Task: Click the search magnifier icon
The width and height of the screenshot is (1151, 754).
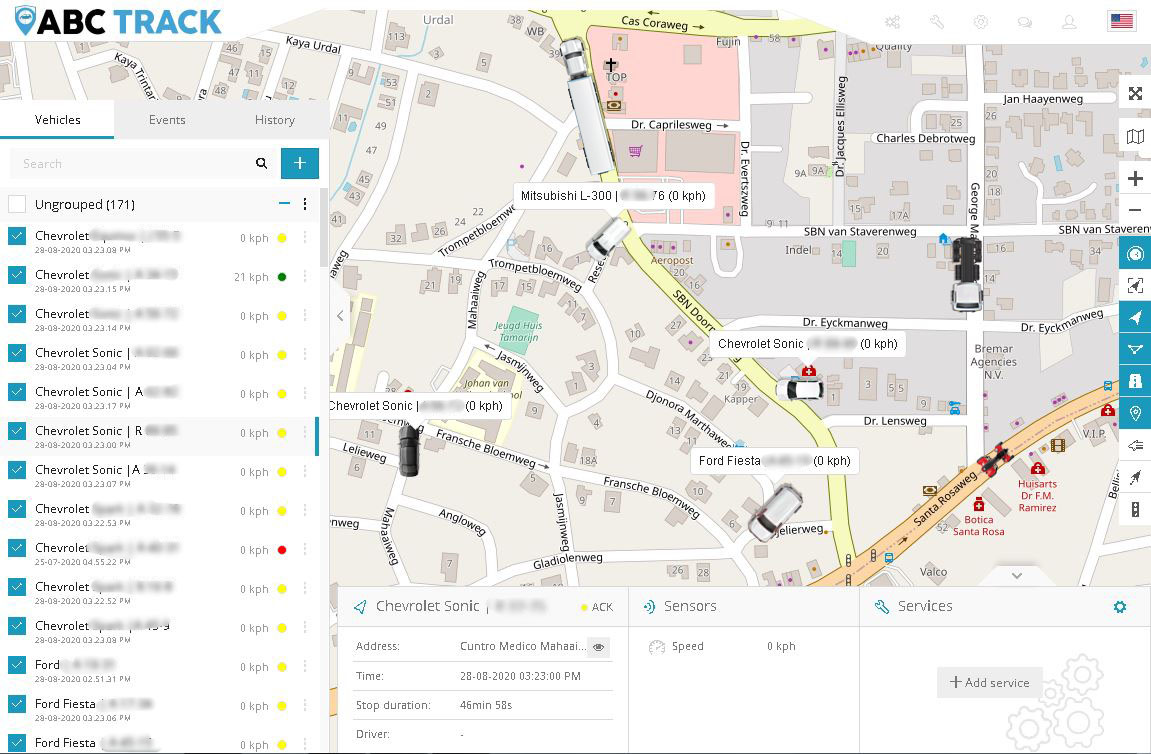Action: tap(261, 163)
